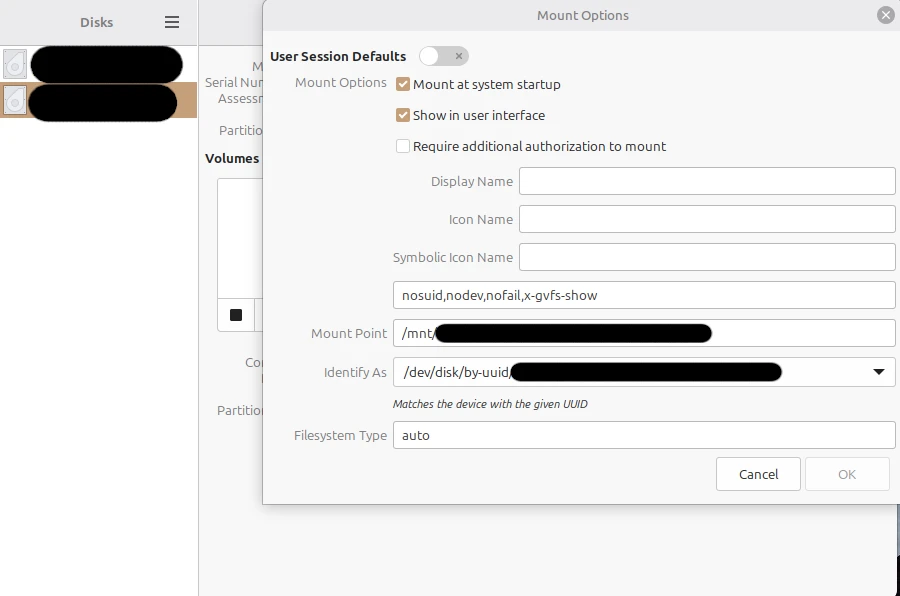Close the Mount Options dialog

click(885, 15)
